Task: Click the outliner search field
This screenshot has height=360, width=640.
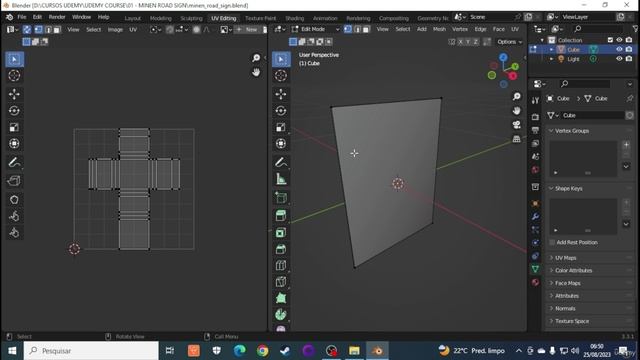Action: point(600,29)
